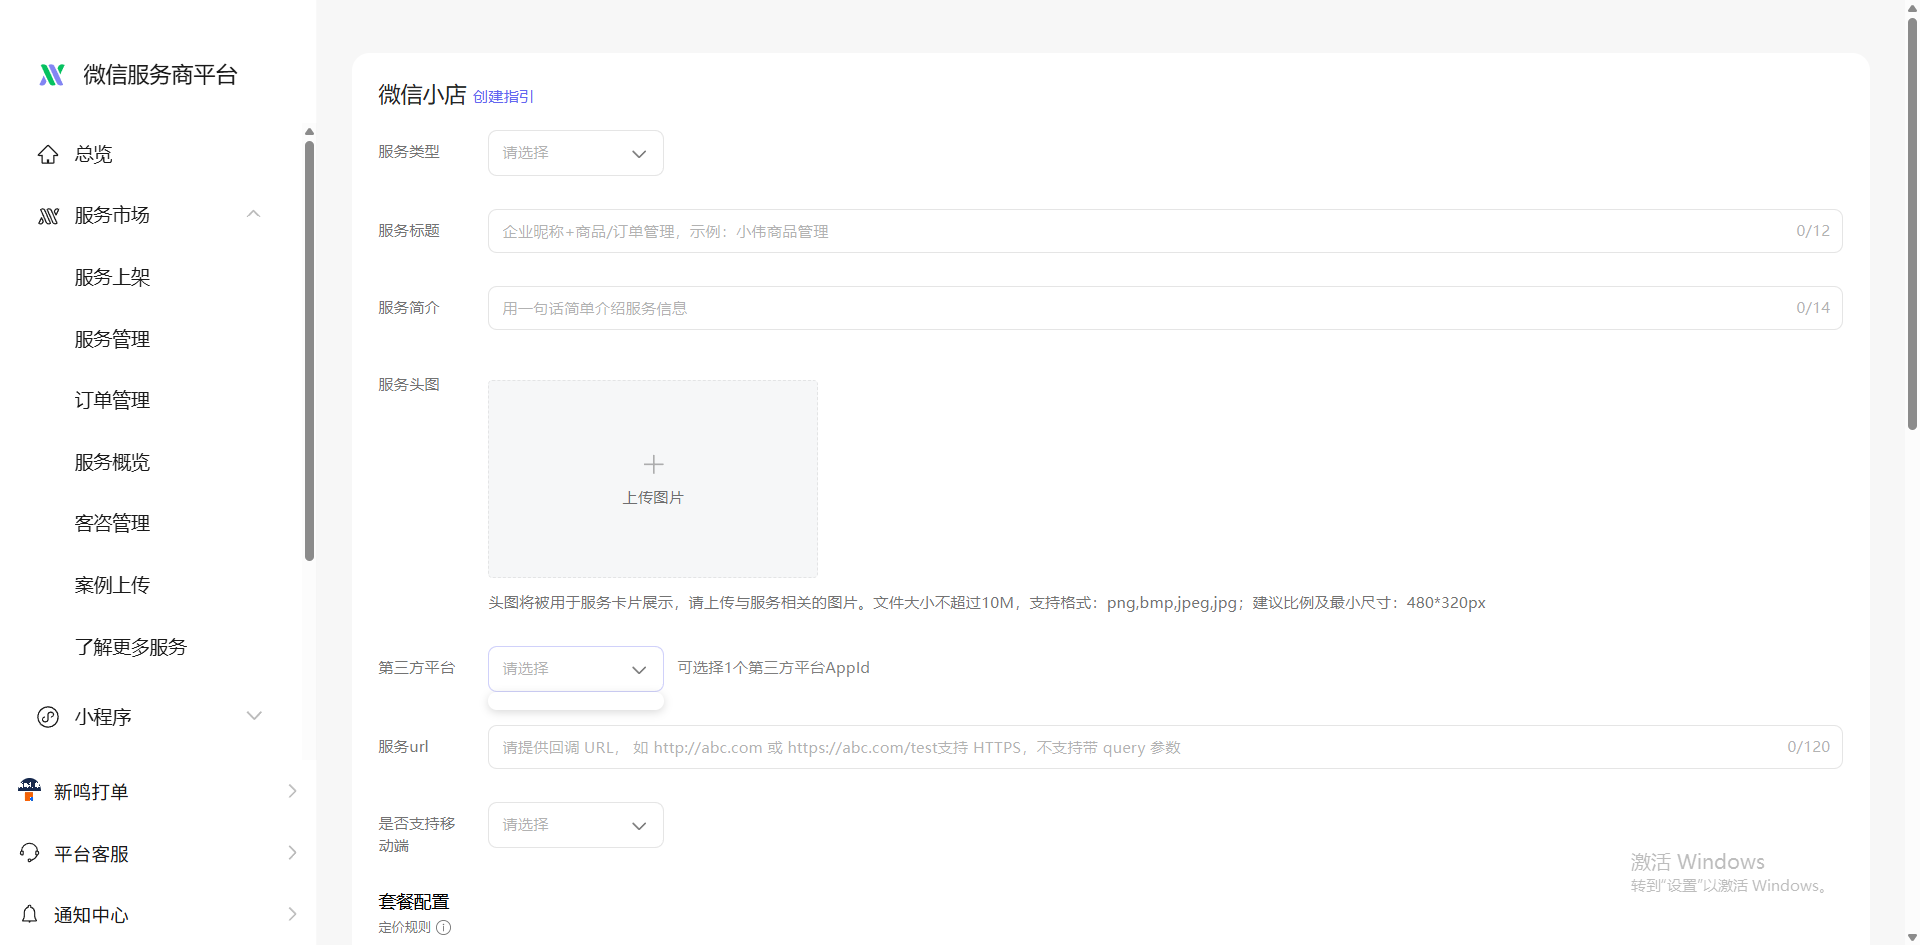The image size is (1920, 945).
Task: Click the 新鸣打单 app icon
Action: 29,791
